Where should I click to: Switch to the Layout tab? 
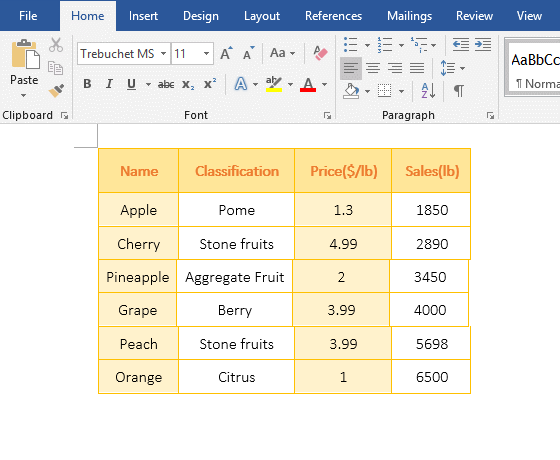click(262, 16)
